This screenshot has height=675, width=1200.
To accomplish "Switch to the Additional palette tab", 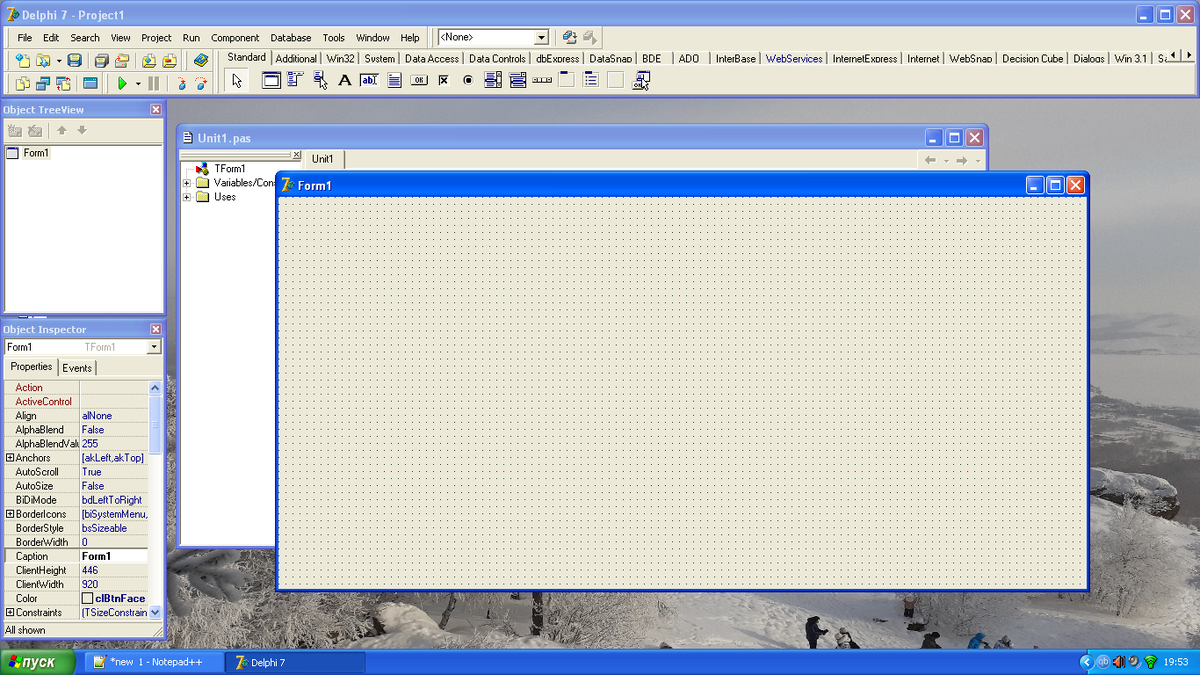I will 296,58.
